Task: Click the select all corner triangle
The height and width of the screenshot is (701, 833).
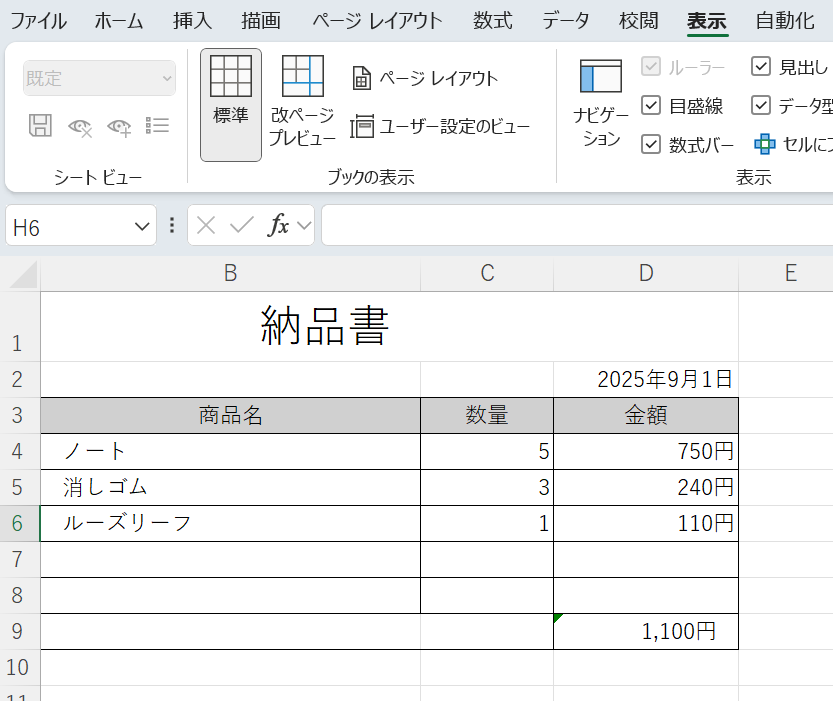Action: tap(23, 274)
